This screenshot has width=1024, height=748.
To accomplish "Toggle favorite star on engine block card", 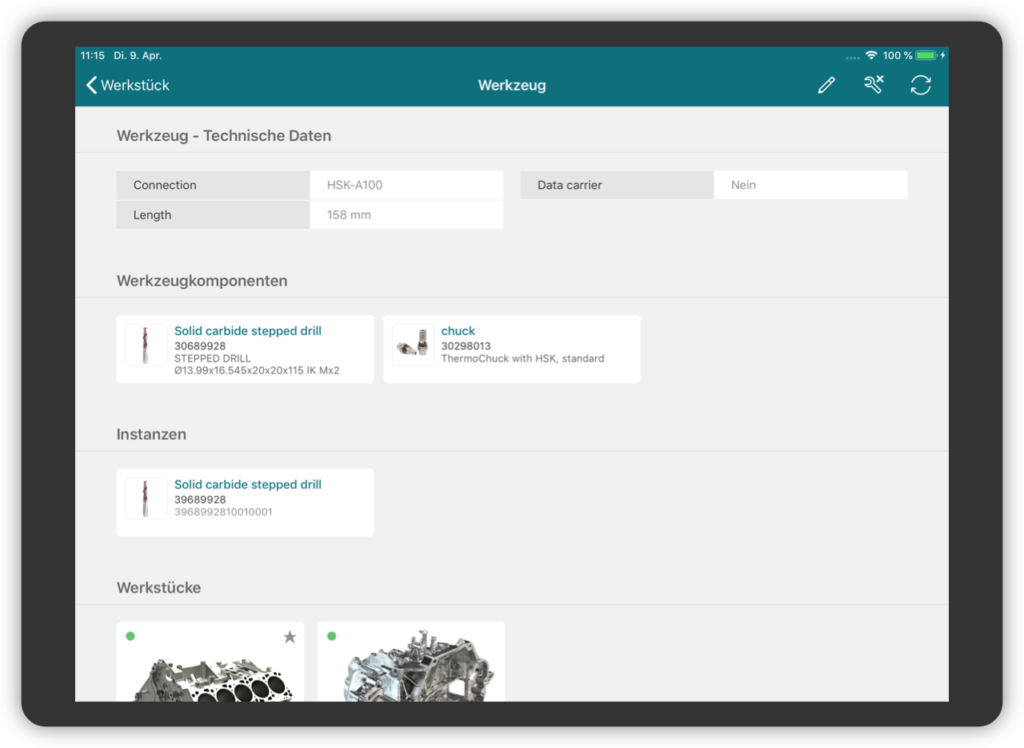I will 290,637.
